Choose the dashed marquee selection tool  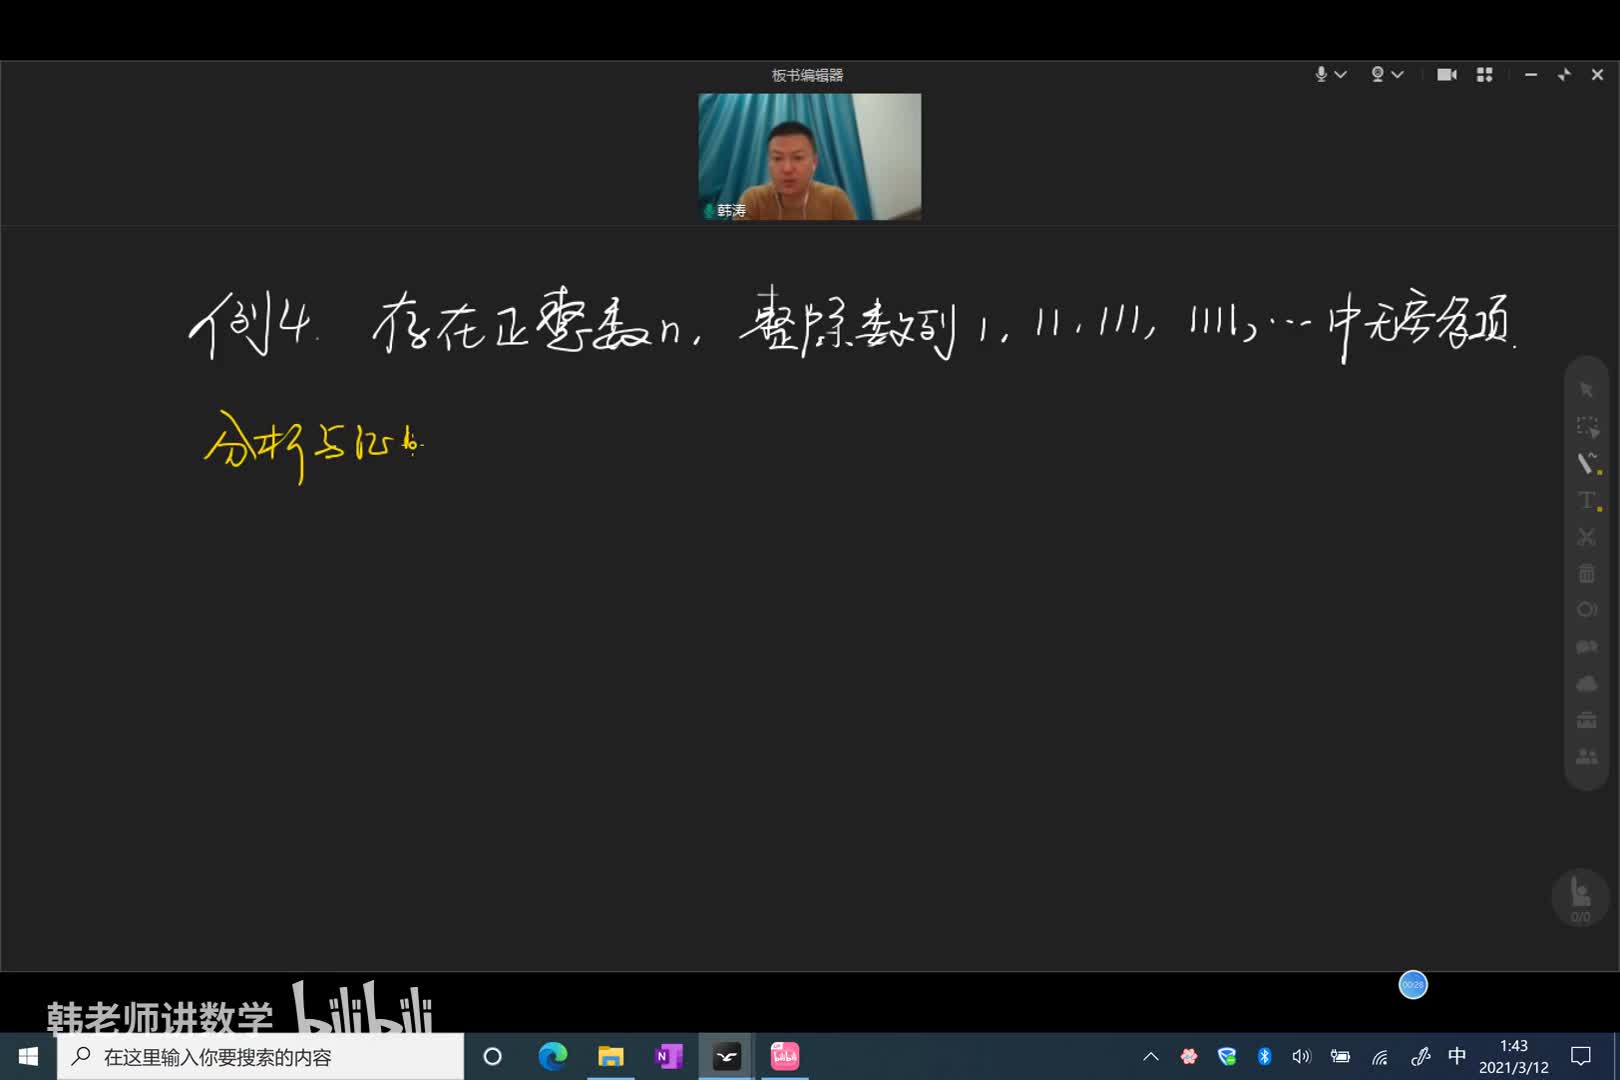1586,427
